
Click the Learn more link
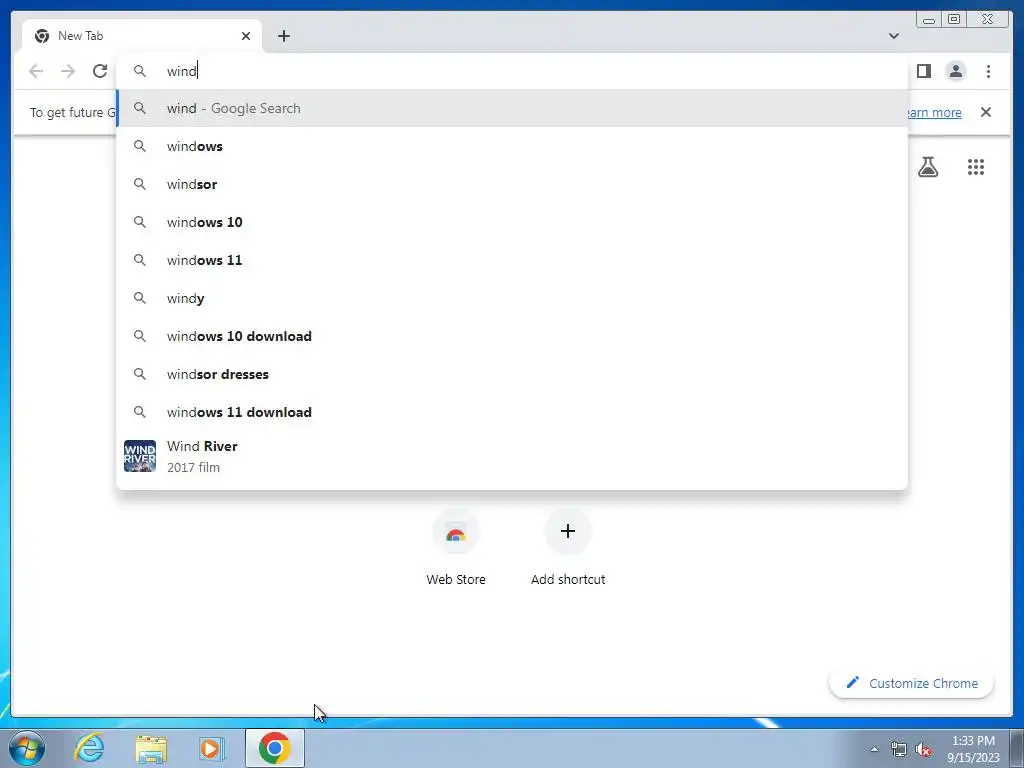(935, 112)
